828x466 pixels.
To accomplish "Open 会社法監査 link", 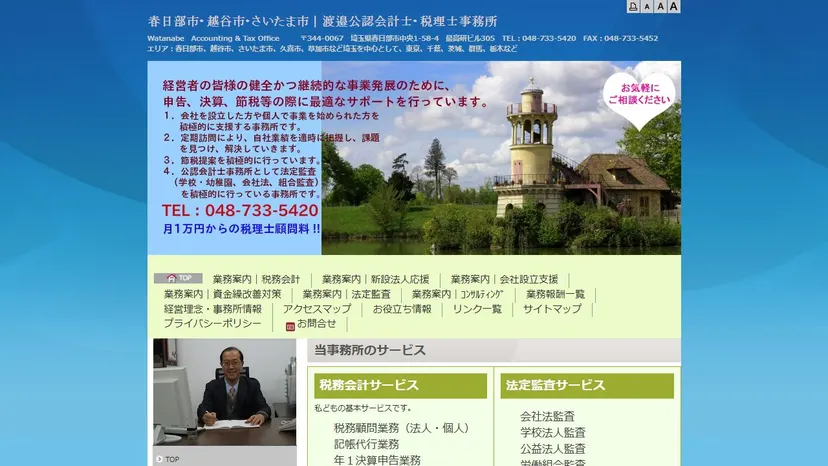I will (547, 416).
